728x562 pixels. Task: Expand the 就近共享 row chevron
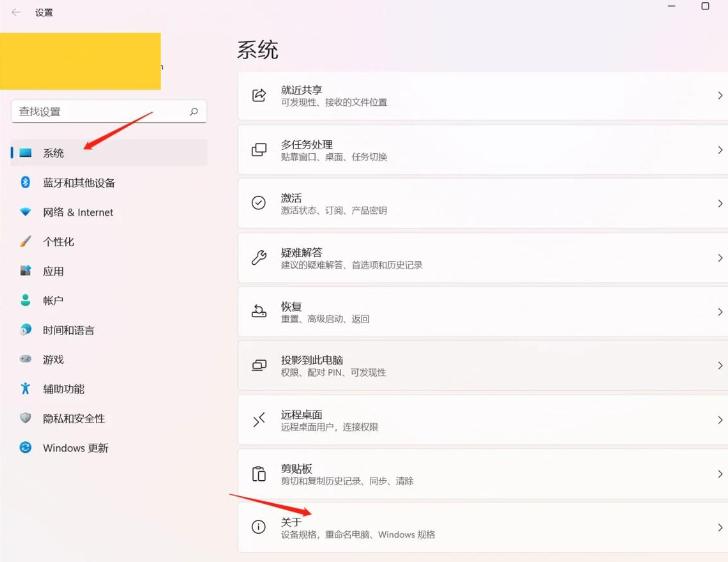[x=720, y=96]
